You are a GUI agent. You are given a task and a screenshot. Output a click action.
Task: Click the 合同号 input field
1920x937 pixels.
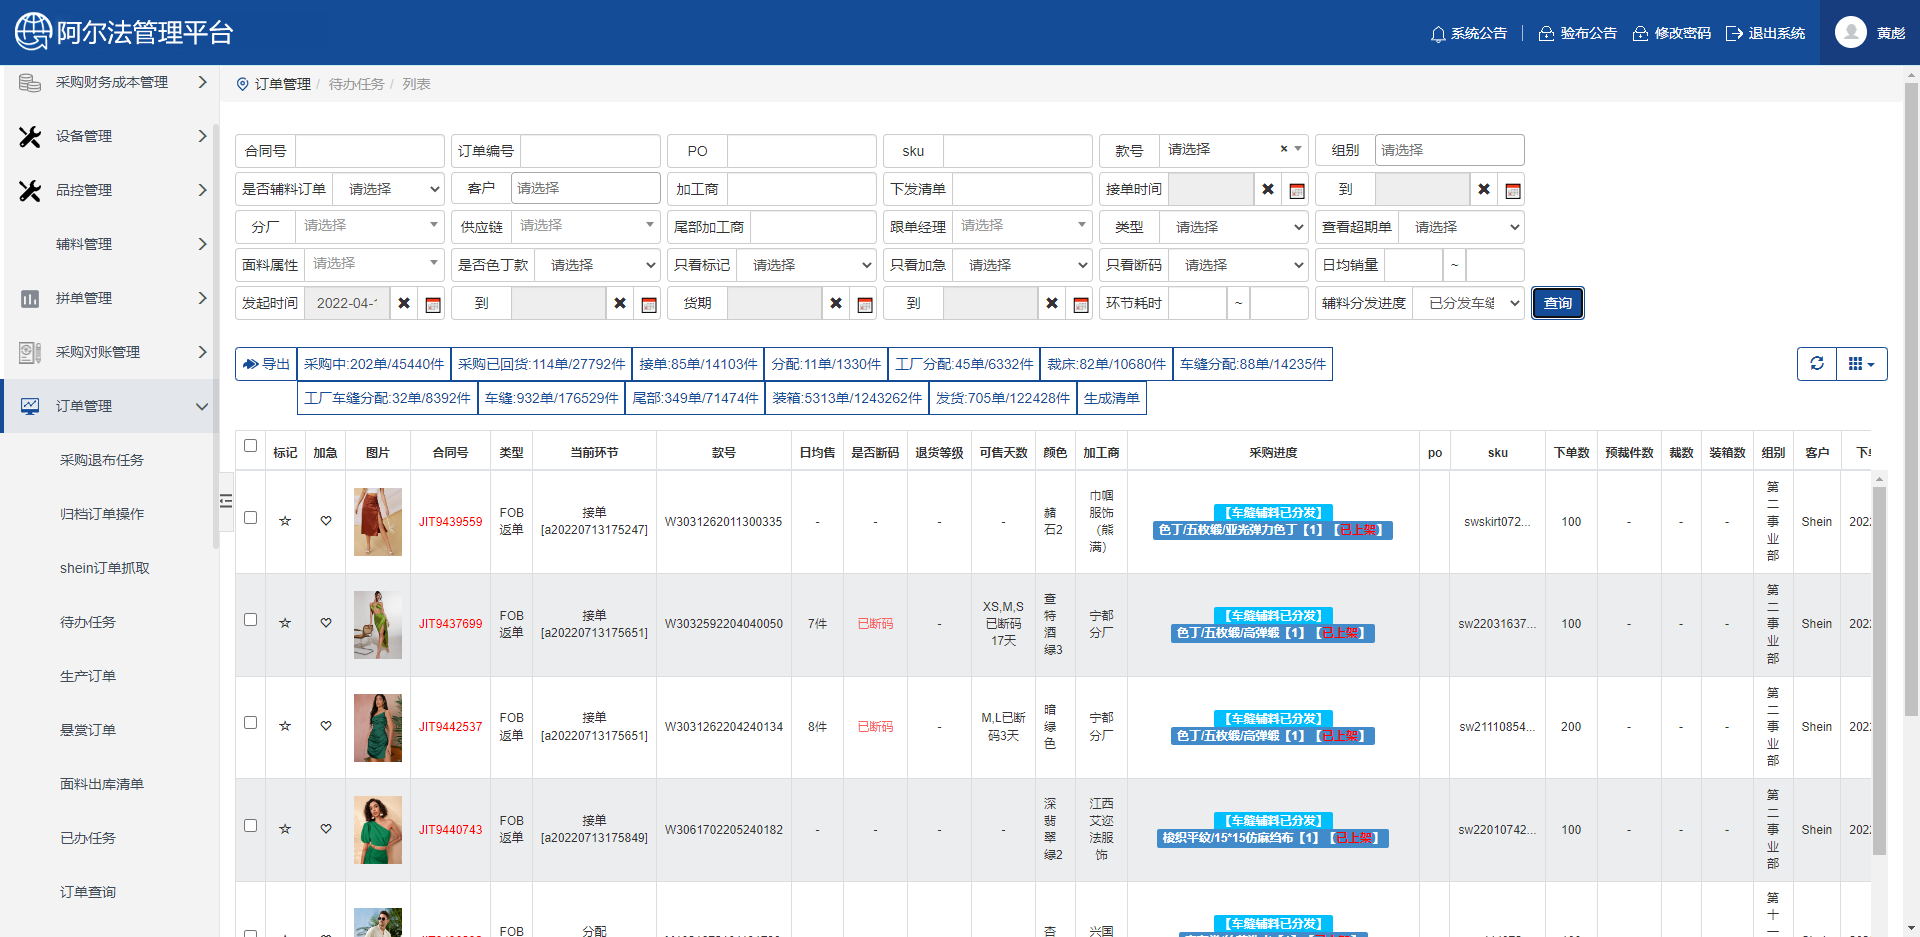pos(369,151)
